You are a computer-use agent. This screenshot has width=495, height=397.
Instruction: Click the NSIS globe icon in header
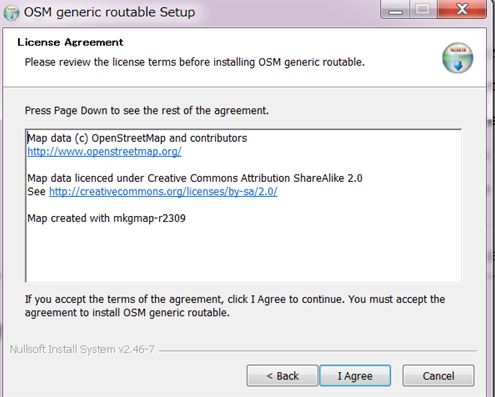[457, 58]
